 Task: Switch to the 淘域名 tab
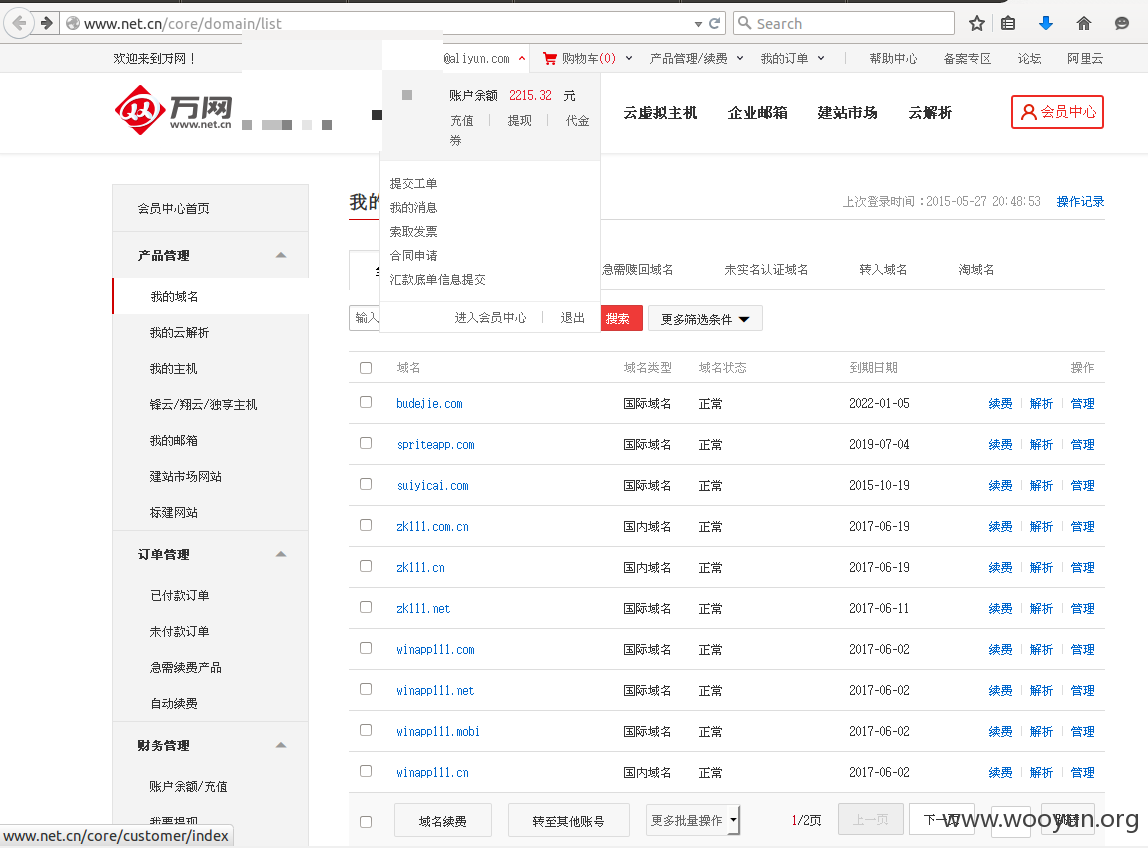(x=976, y=269)
